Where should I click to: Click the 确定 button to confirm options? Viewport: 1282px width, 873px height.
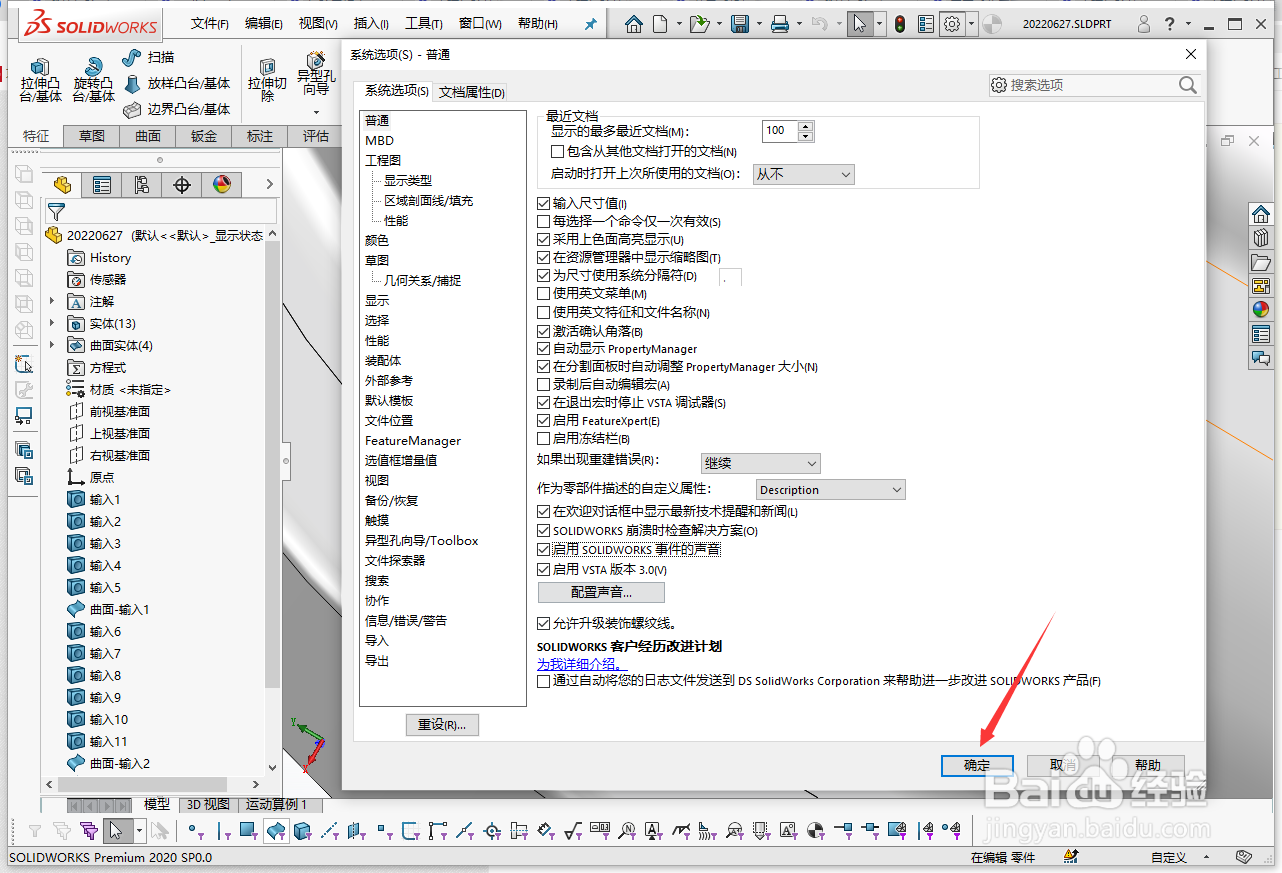pos(977,766)
